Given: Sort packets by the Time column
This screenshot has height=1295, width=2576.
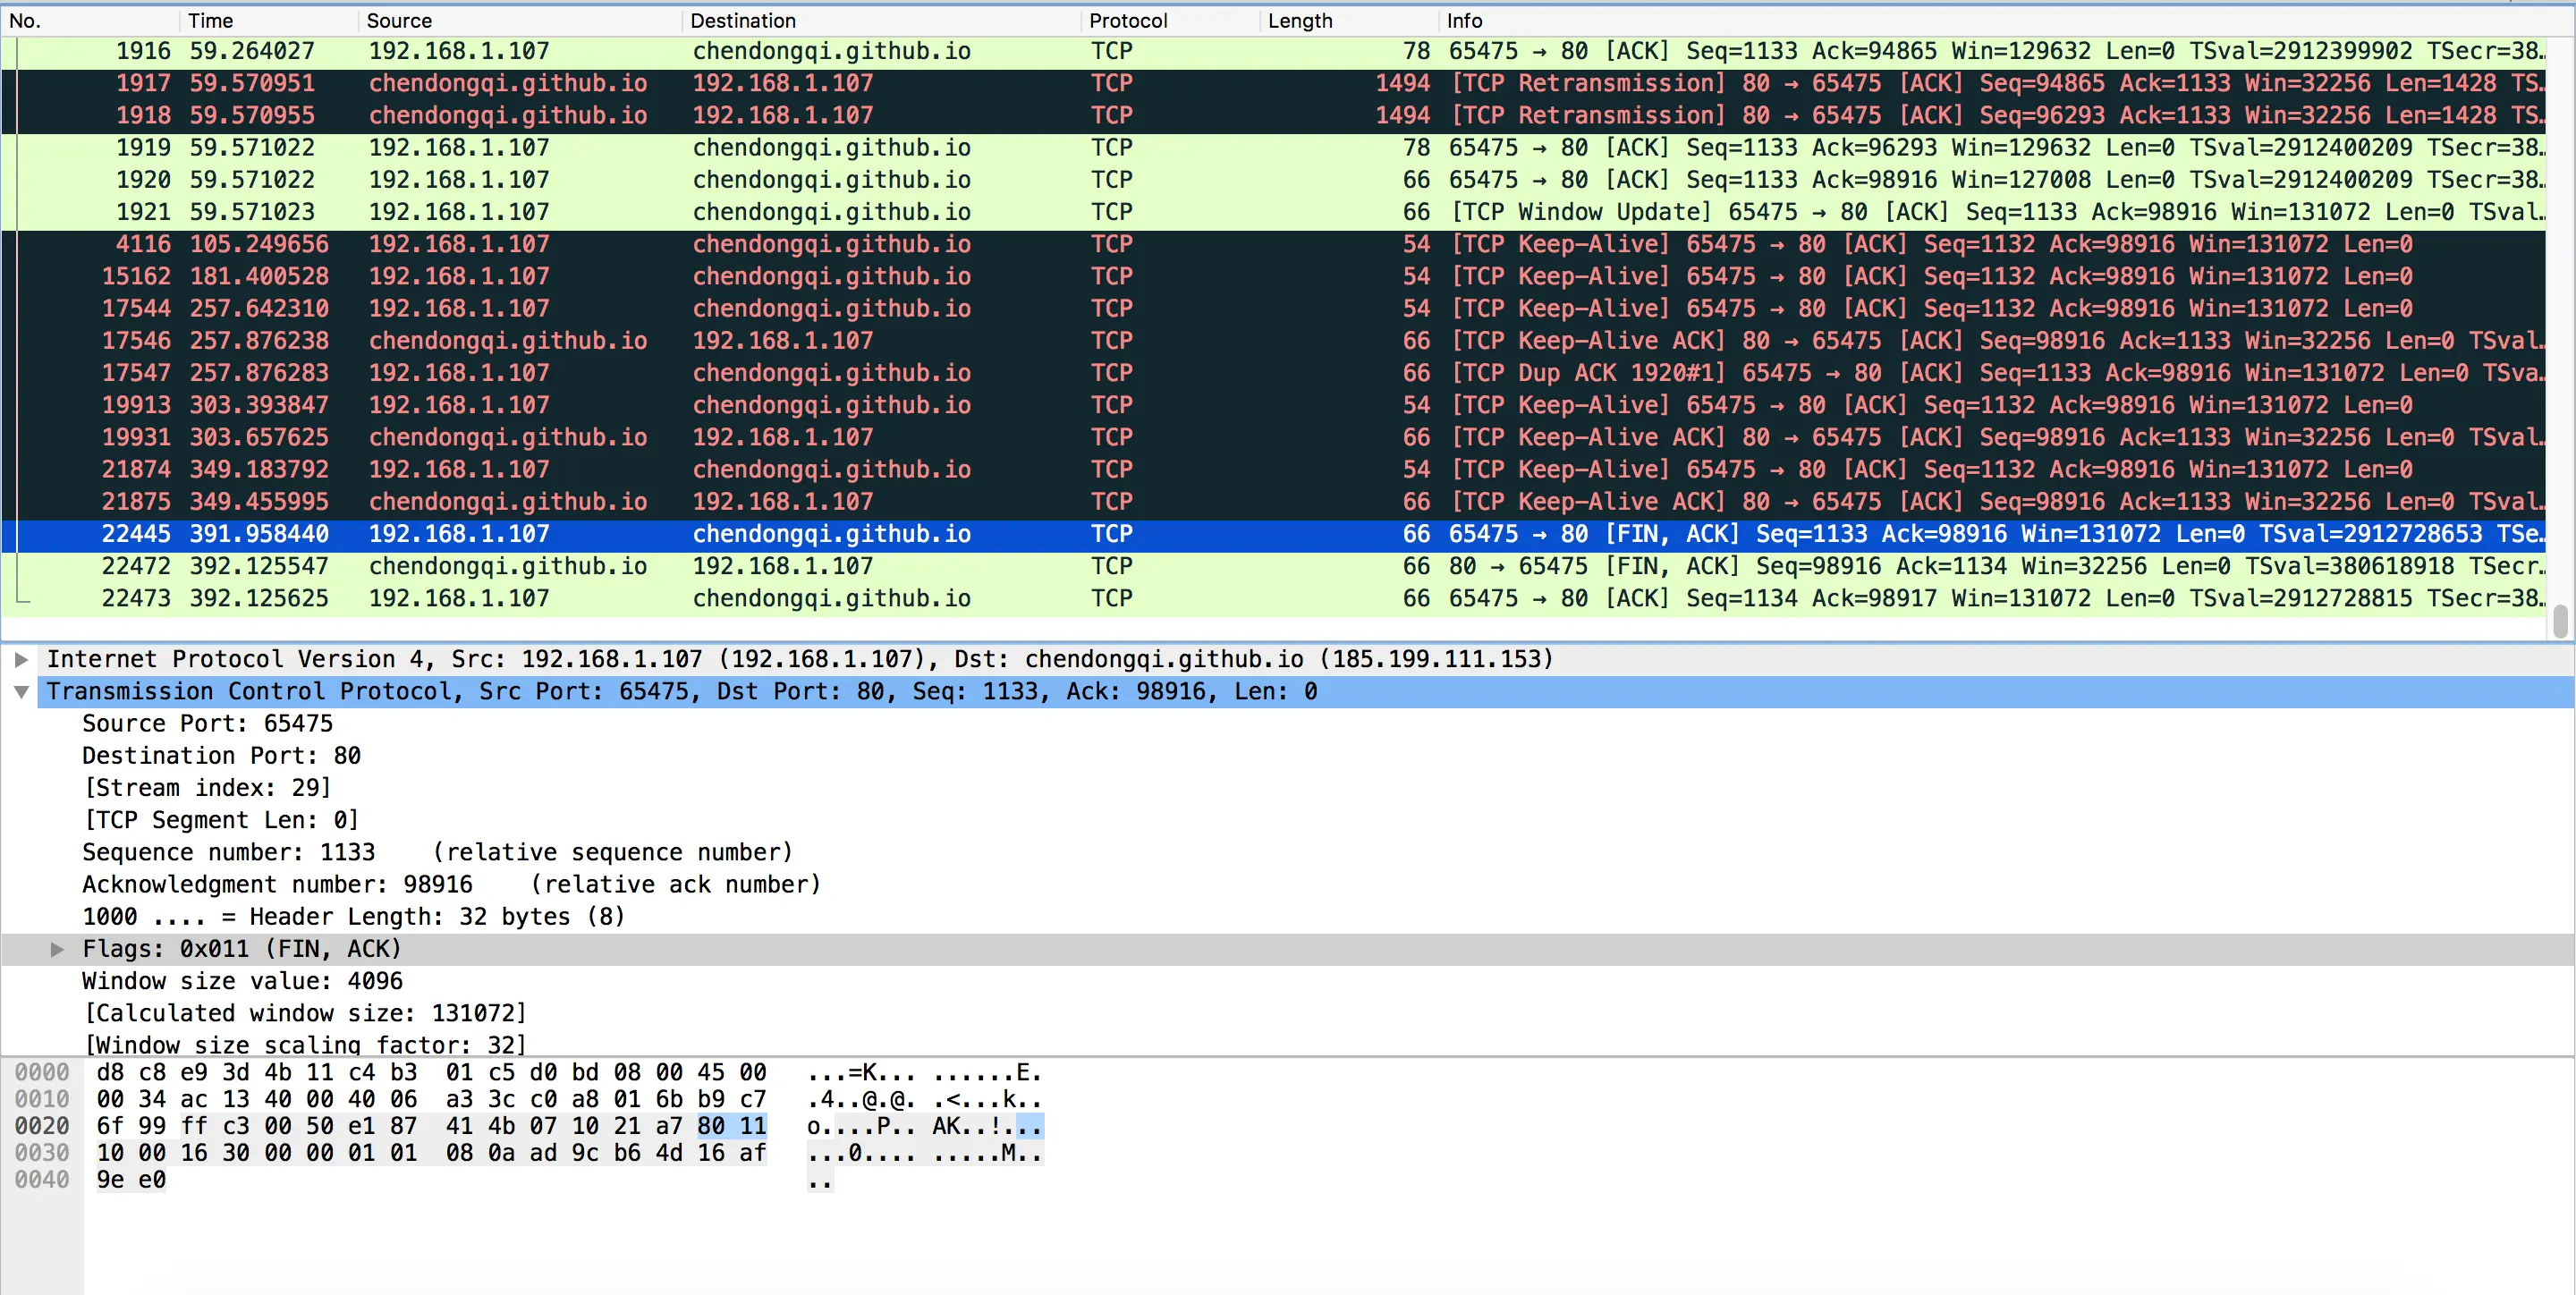Looking at the screenshot, I should coord(211,21).
